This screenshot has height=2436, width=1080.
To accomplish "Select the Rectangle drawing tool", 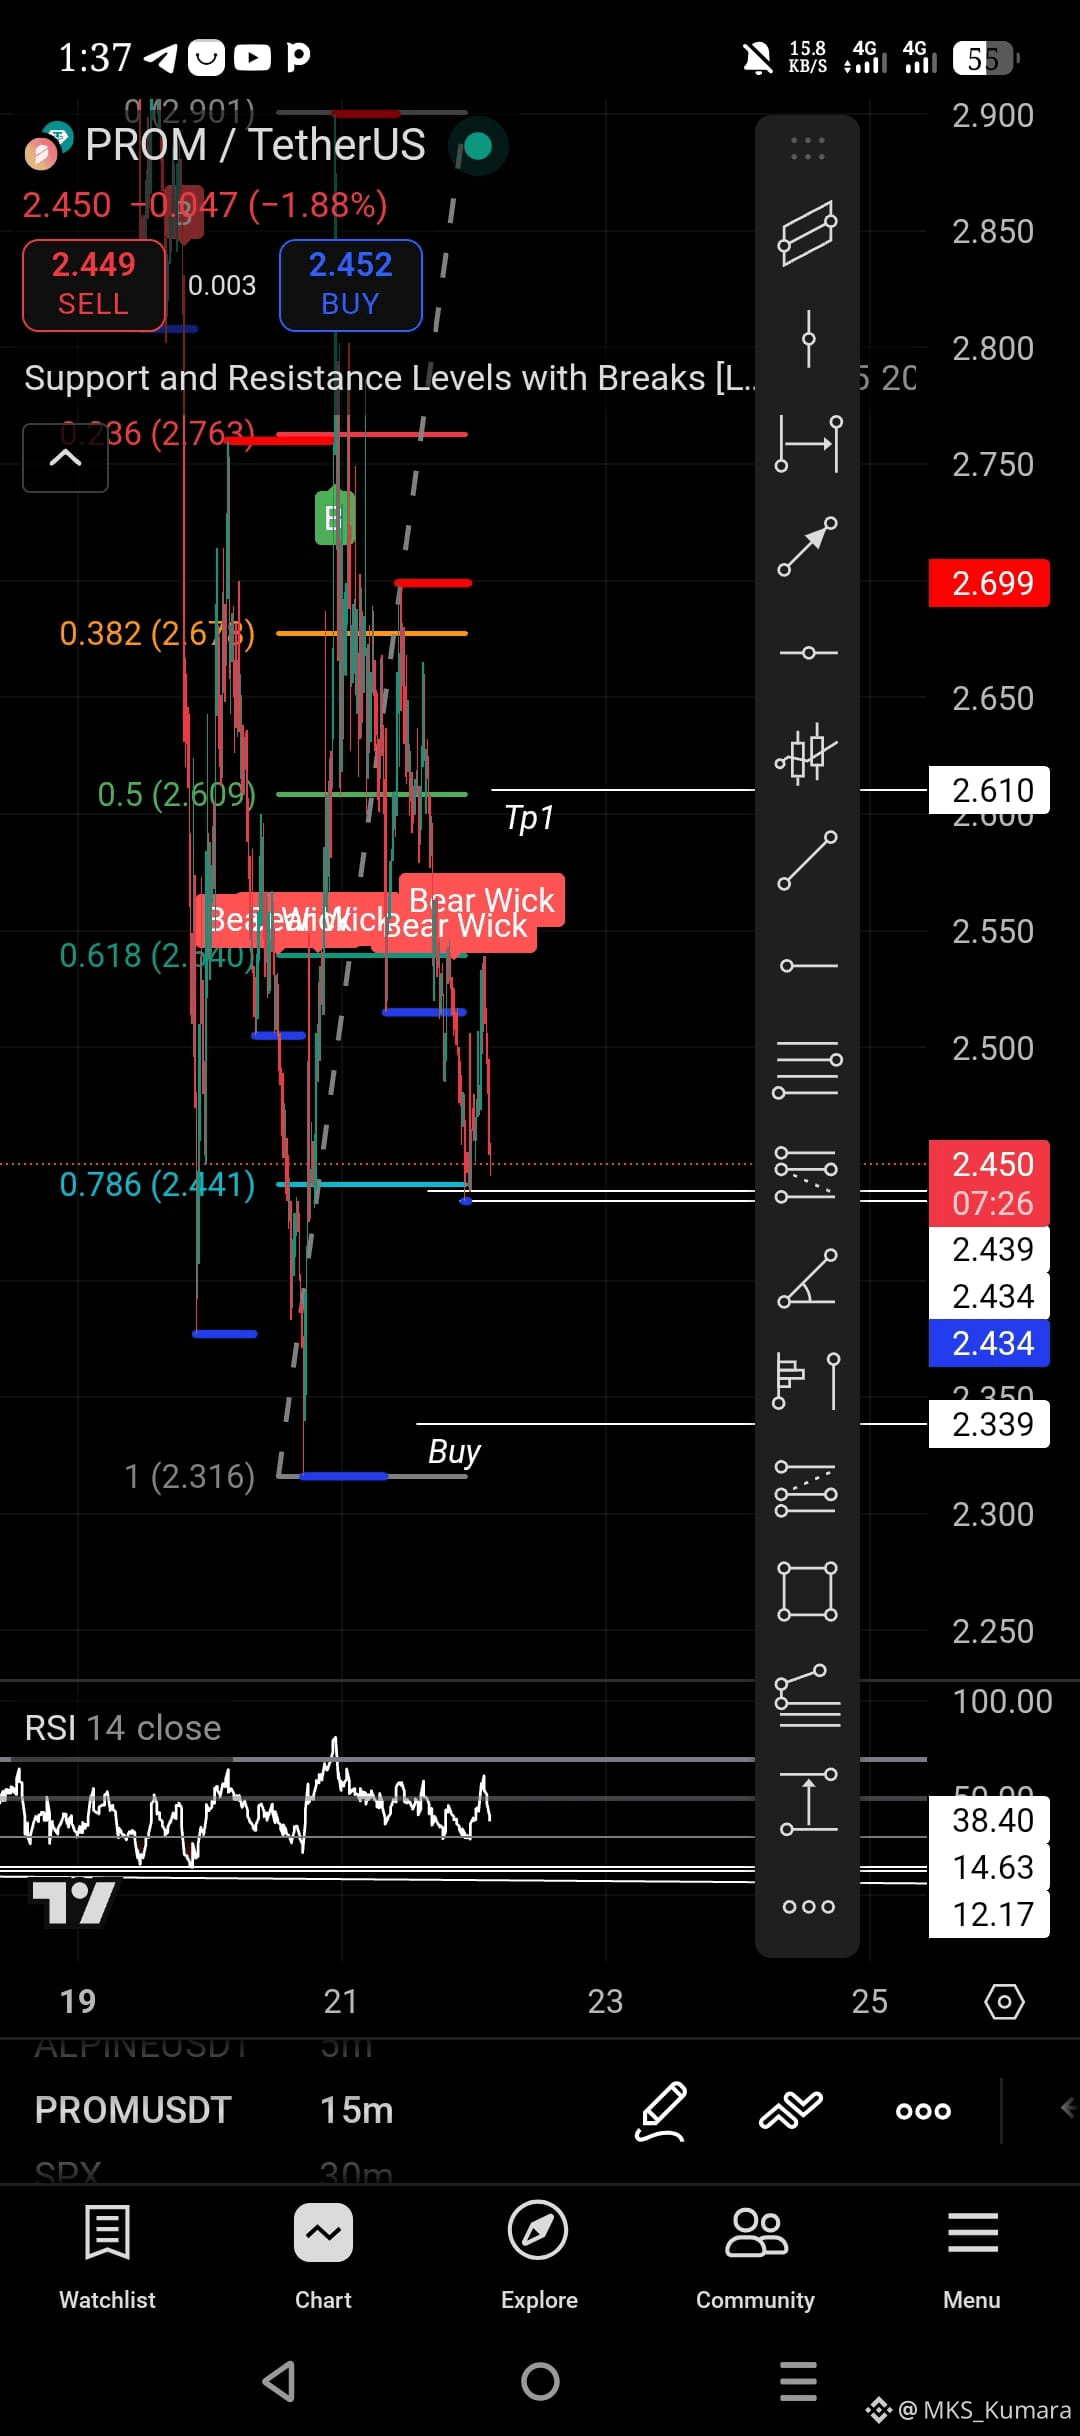I will coord(808,1591).
